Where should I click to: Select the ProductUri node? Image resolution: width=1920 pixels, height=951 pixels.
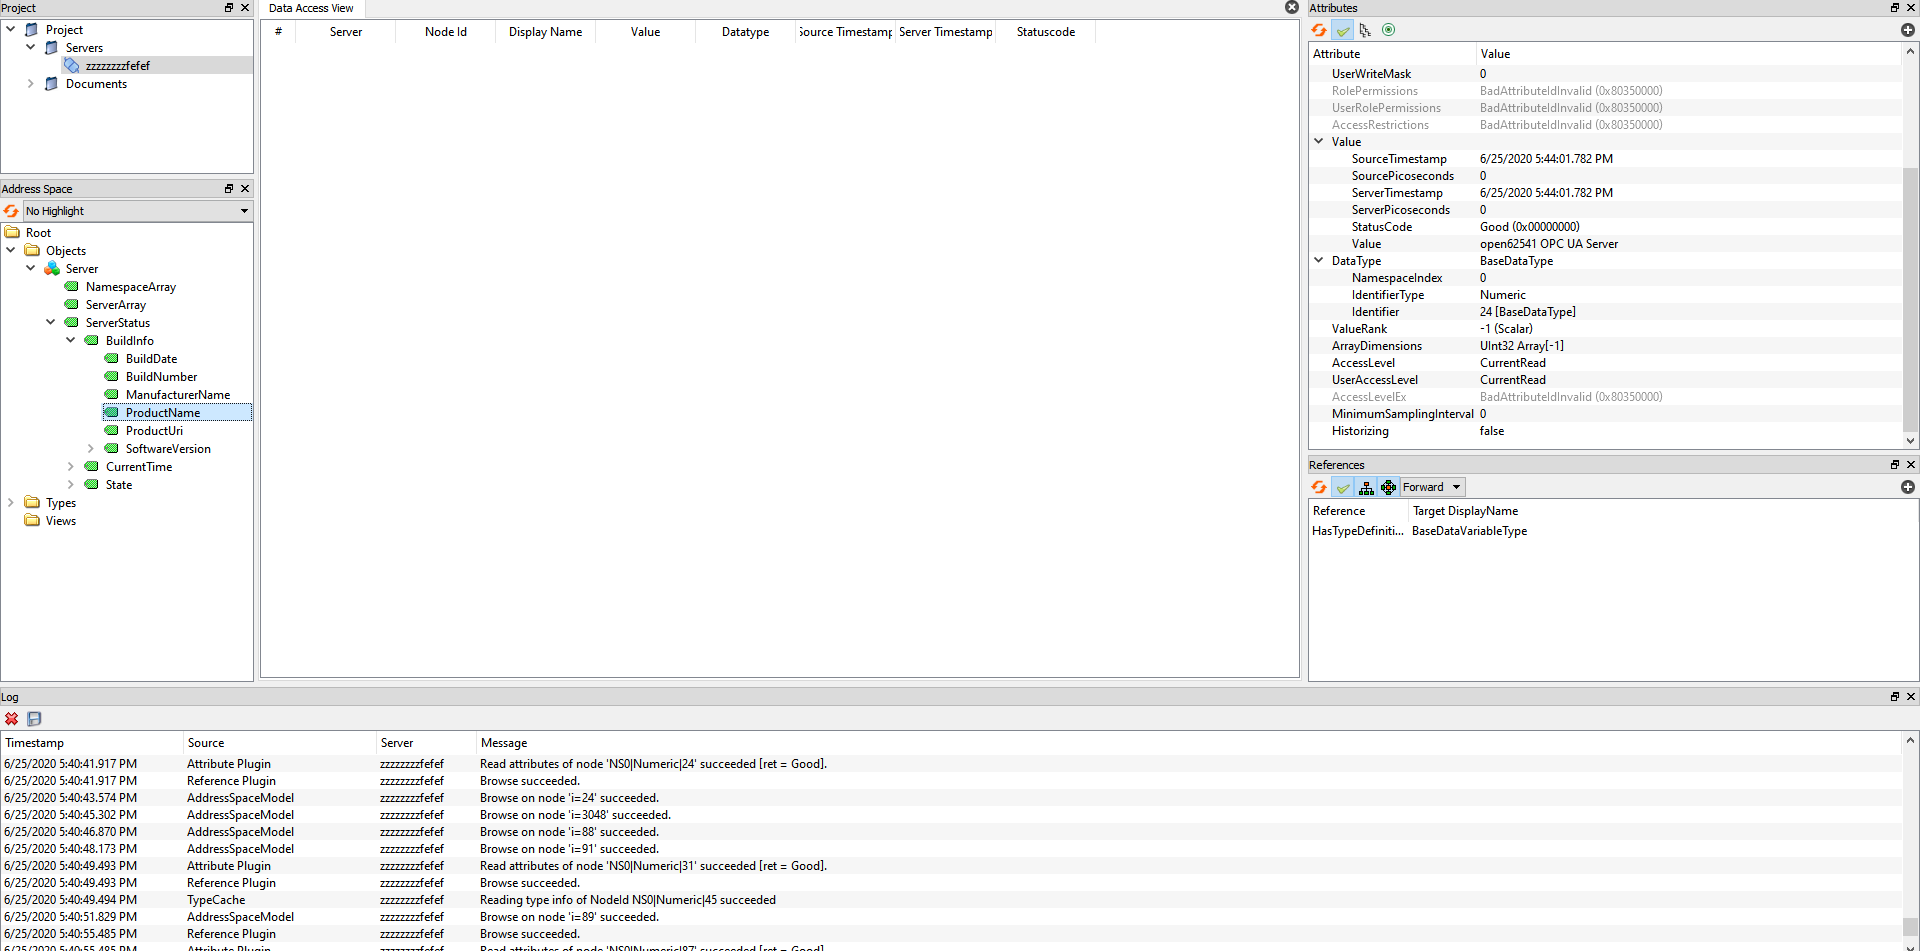pyautogui.click(x=155, y=430)
